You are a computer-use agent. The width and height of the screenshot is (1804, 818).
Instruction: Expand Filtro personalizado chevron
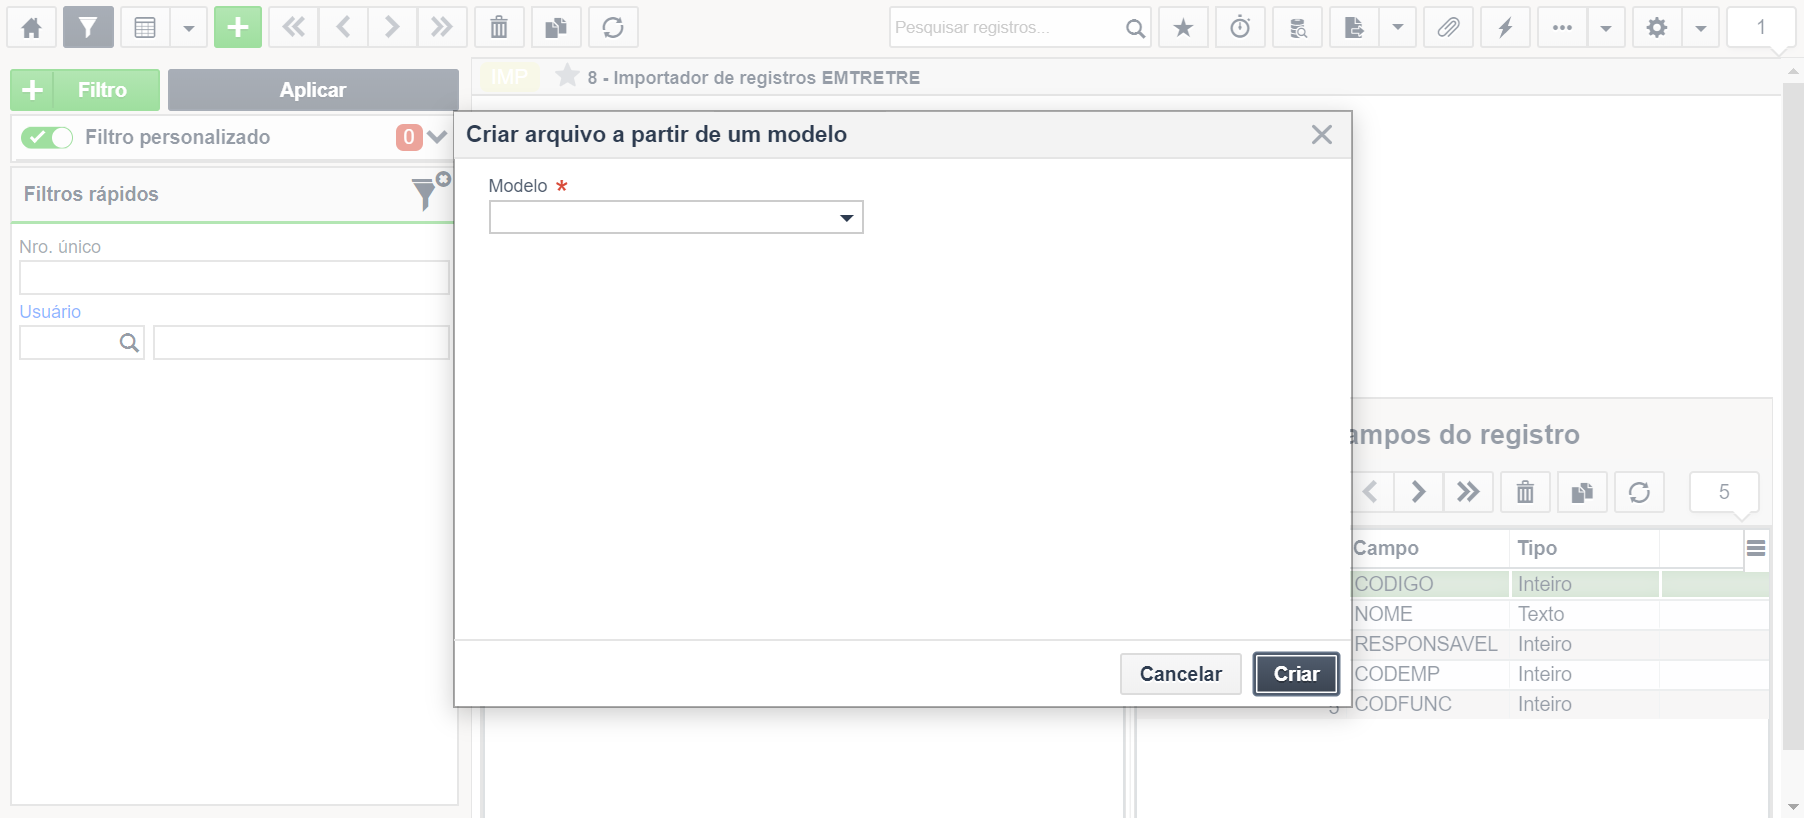437,137
